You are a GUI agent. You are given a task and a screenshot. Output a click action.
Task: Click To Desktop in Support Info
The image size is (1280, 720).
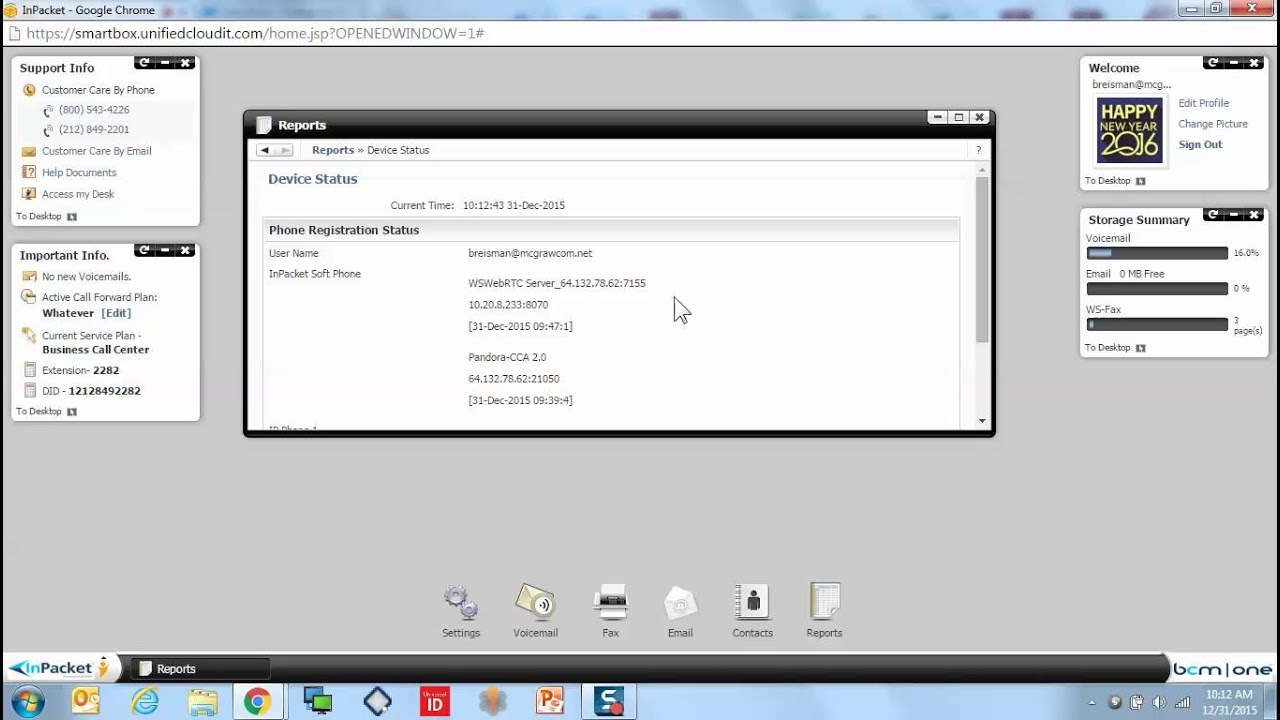point(46,217)
